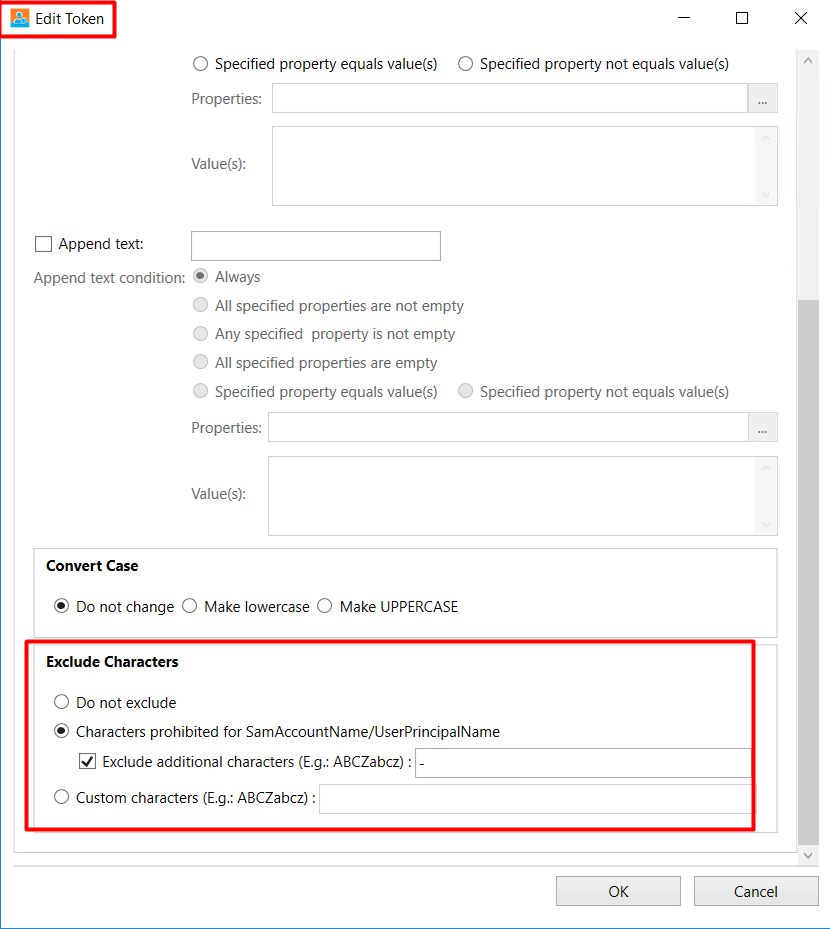Image resolution: width=830 pixels, height=929 pixels.
Task: Select the Custom characters radio option
Action: point(62,797)
